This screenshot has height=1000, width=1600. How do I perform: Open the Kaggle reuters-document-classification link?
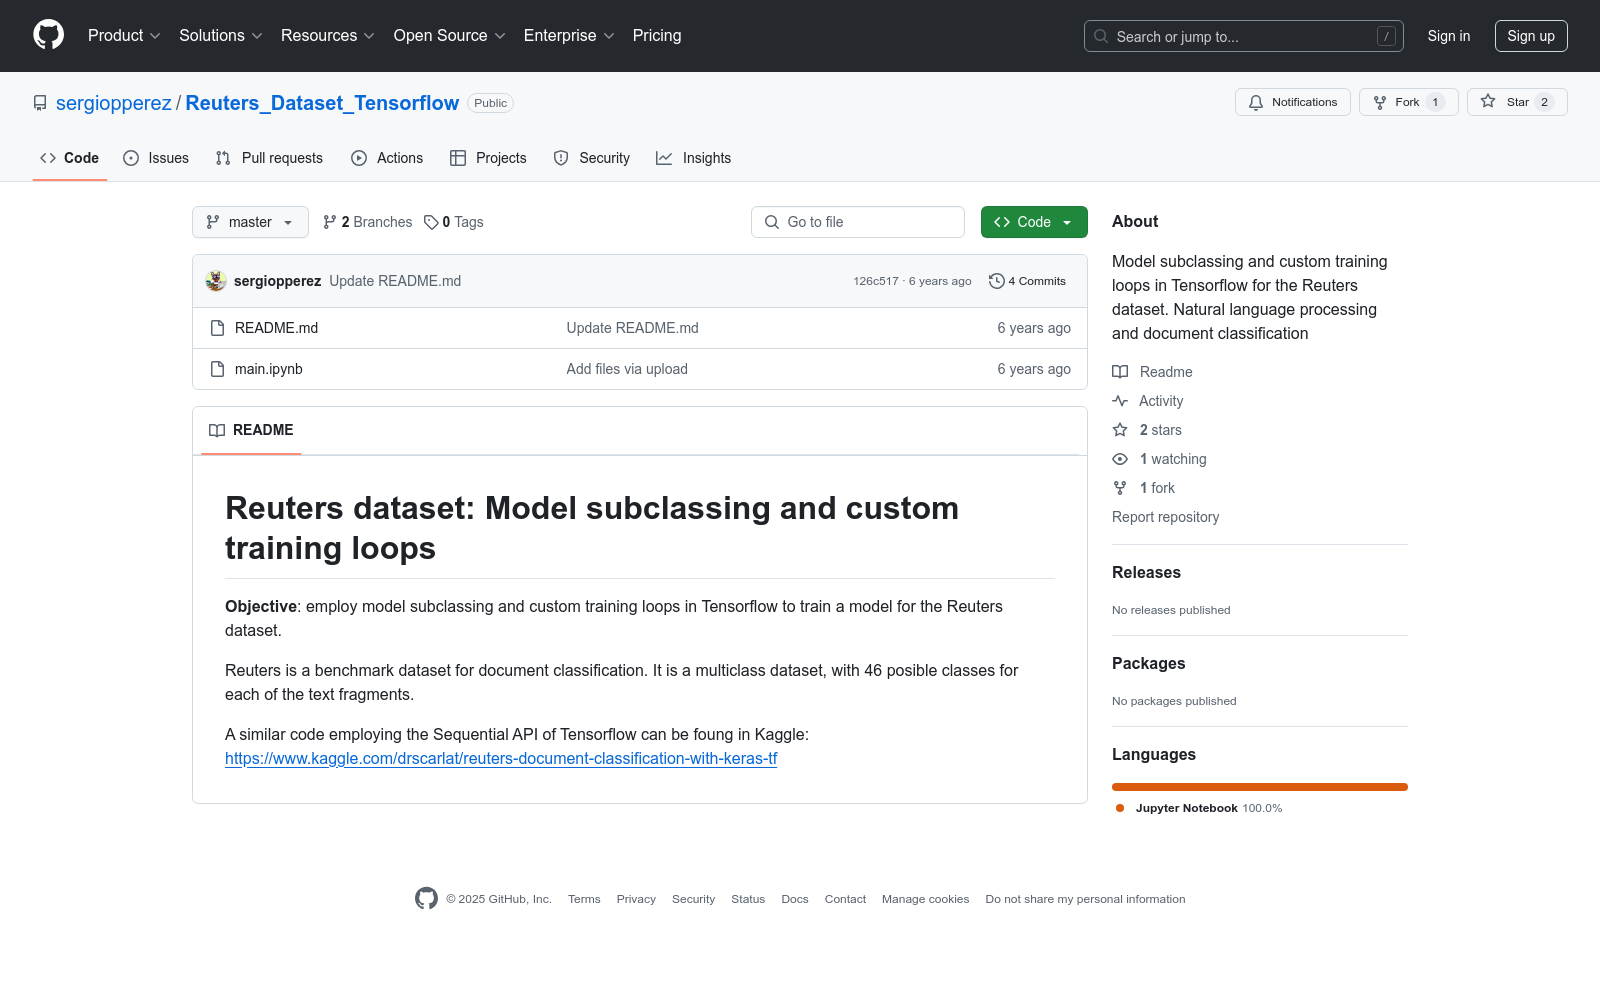point(501,759)
